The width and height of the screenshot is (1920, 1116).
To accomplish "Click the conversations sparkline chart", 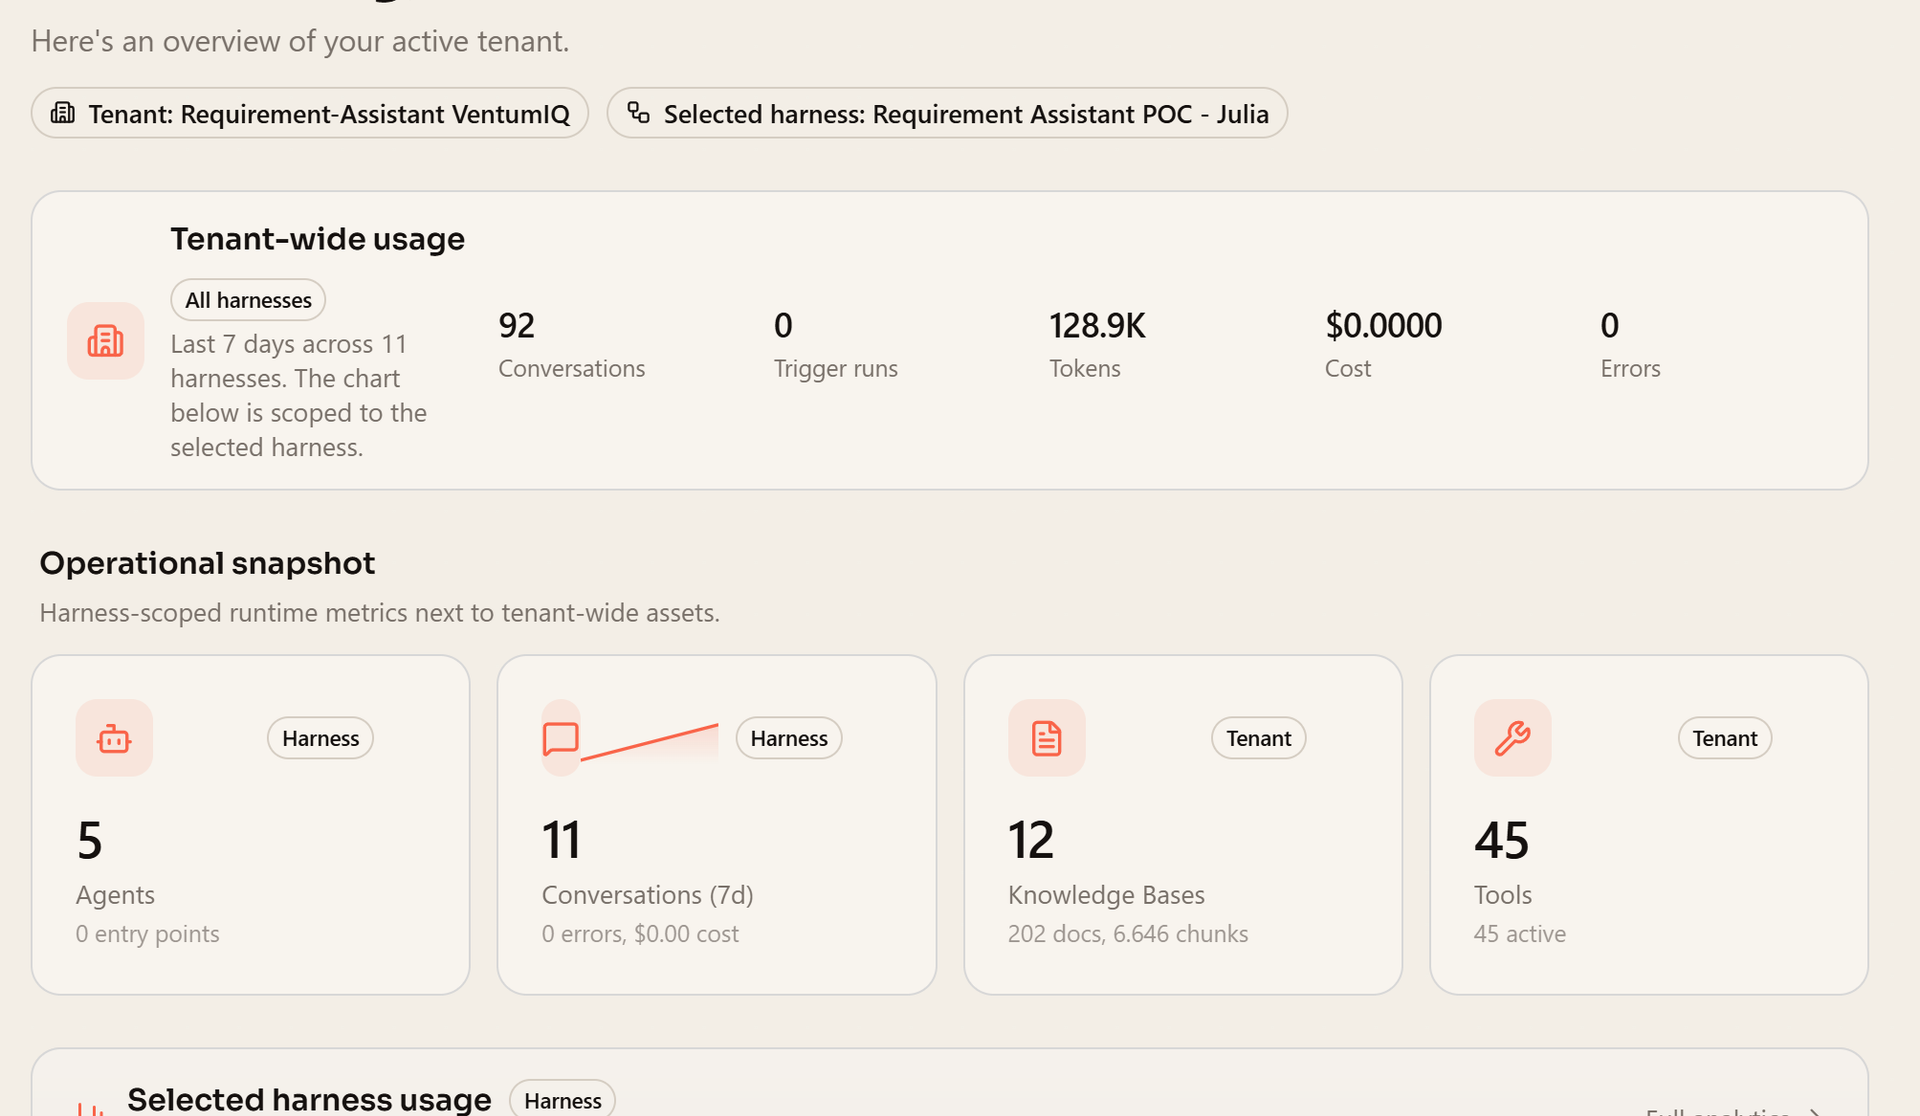I will click(650, 743).
